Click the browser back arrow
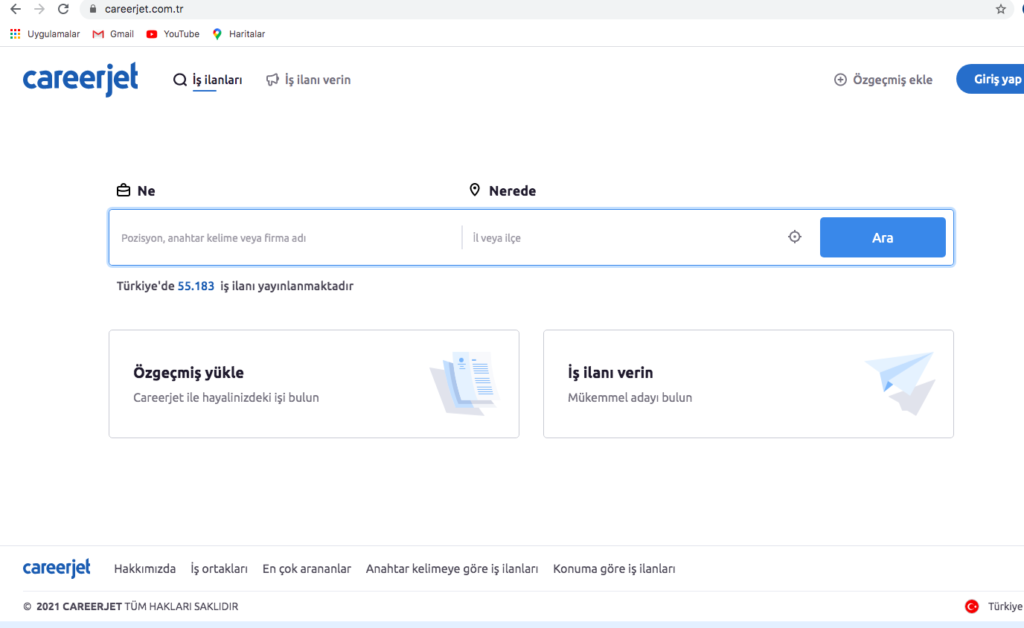Viewport: 1024px width, 628px height. tap(15, 9)
